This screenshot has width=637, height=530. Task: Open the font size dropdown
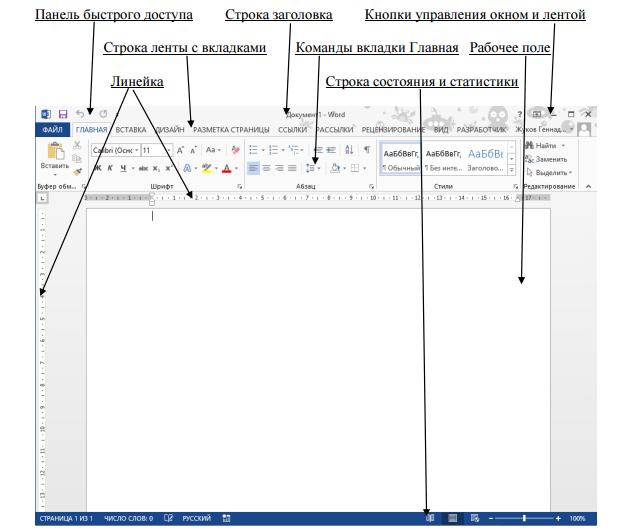click(x=169, y=151)
